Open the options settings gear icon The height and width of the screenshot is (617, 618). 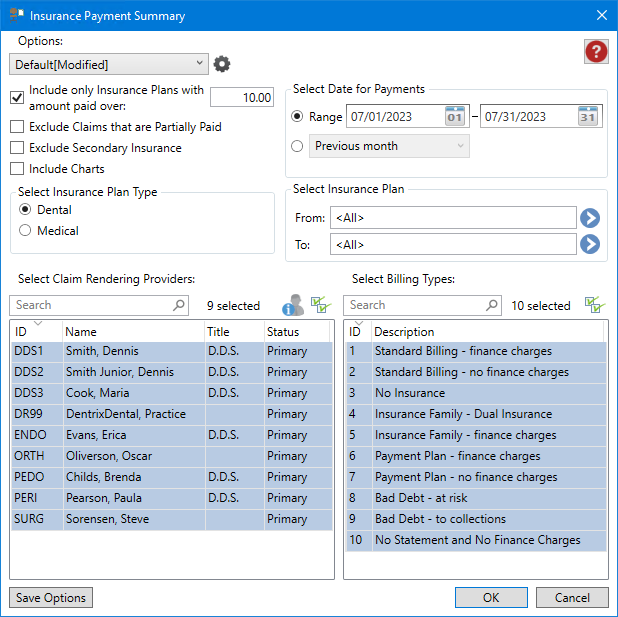pyautogui.click(x=222, y=64)
